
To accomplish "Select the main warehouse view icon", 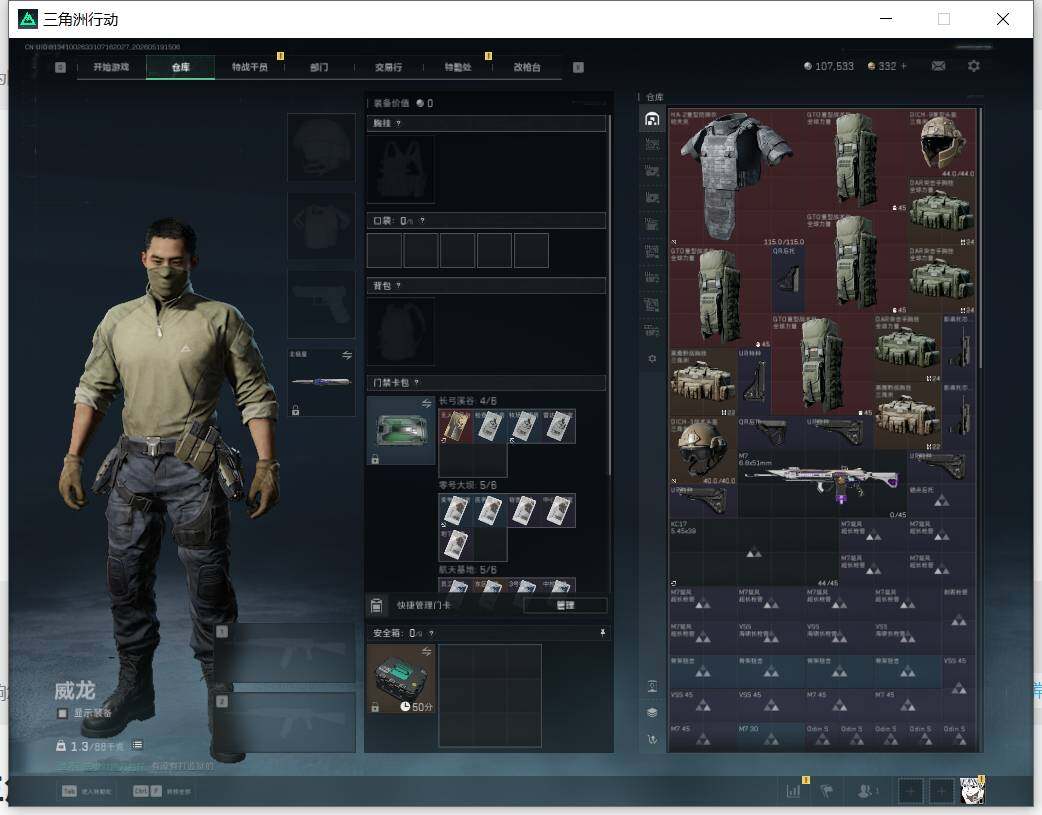I will (x=652, y=118).
